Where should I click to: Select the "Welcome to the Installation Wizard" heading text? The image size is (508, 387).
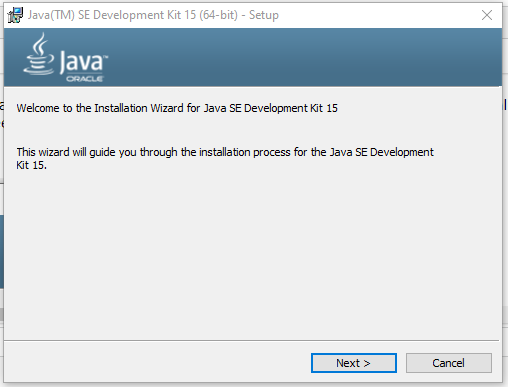point(177,108)
